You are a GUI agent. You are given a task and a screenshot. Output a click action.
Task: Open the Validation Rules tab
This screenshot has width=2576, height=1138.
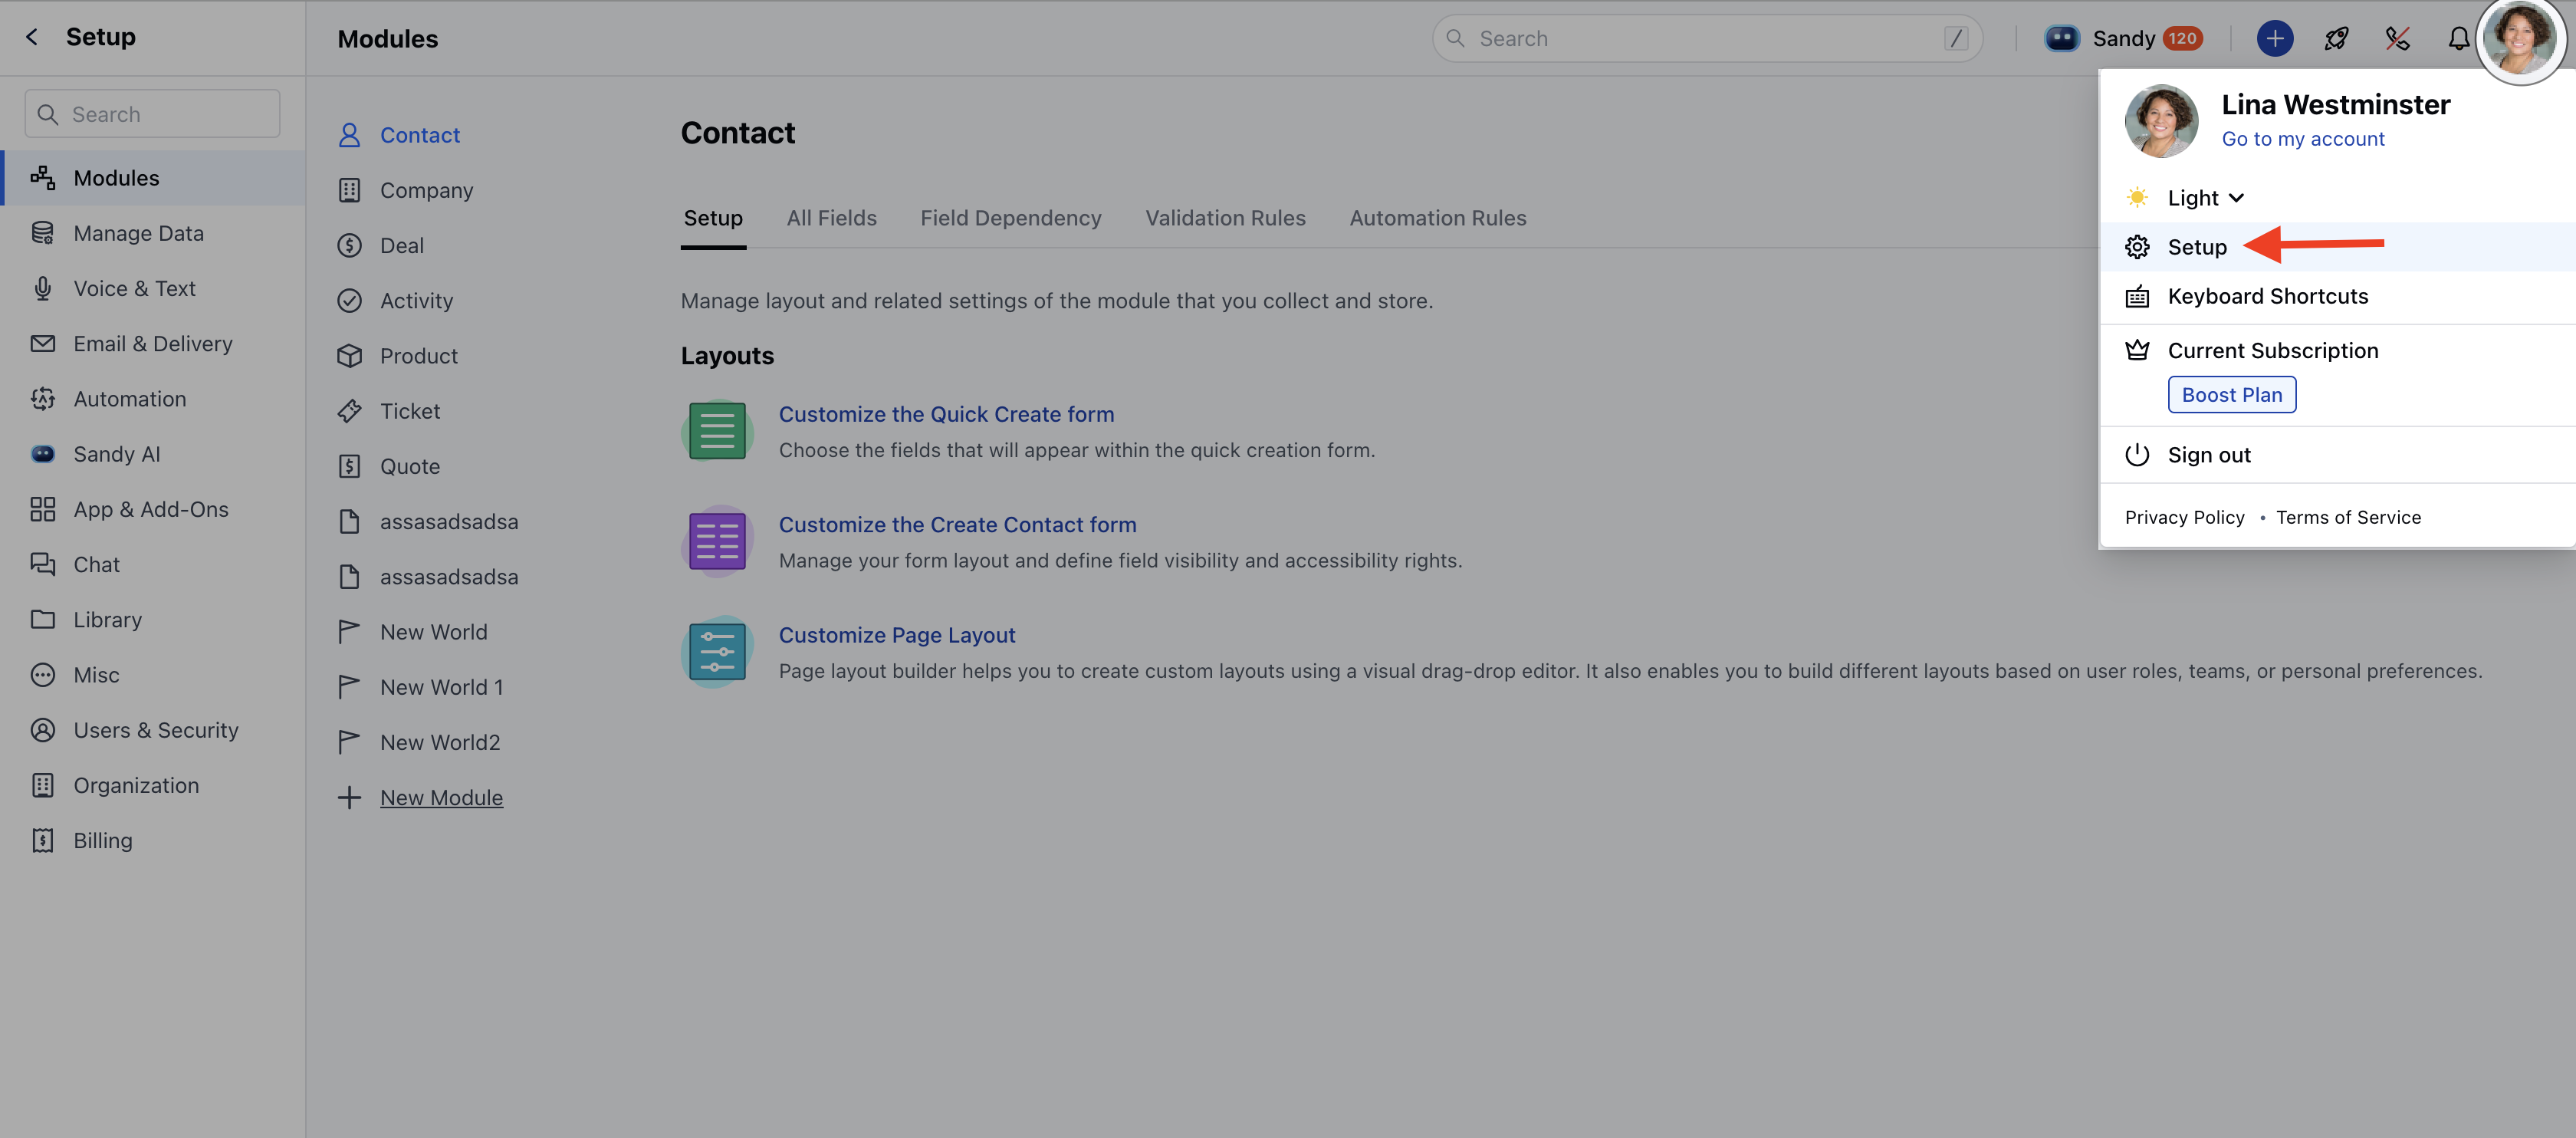[x=1225, y=218]
